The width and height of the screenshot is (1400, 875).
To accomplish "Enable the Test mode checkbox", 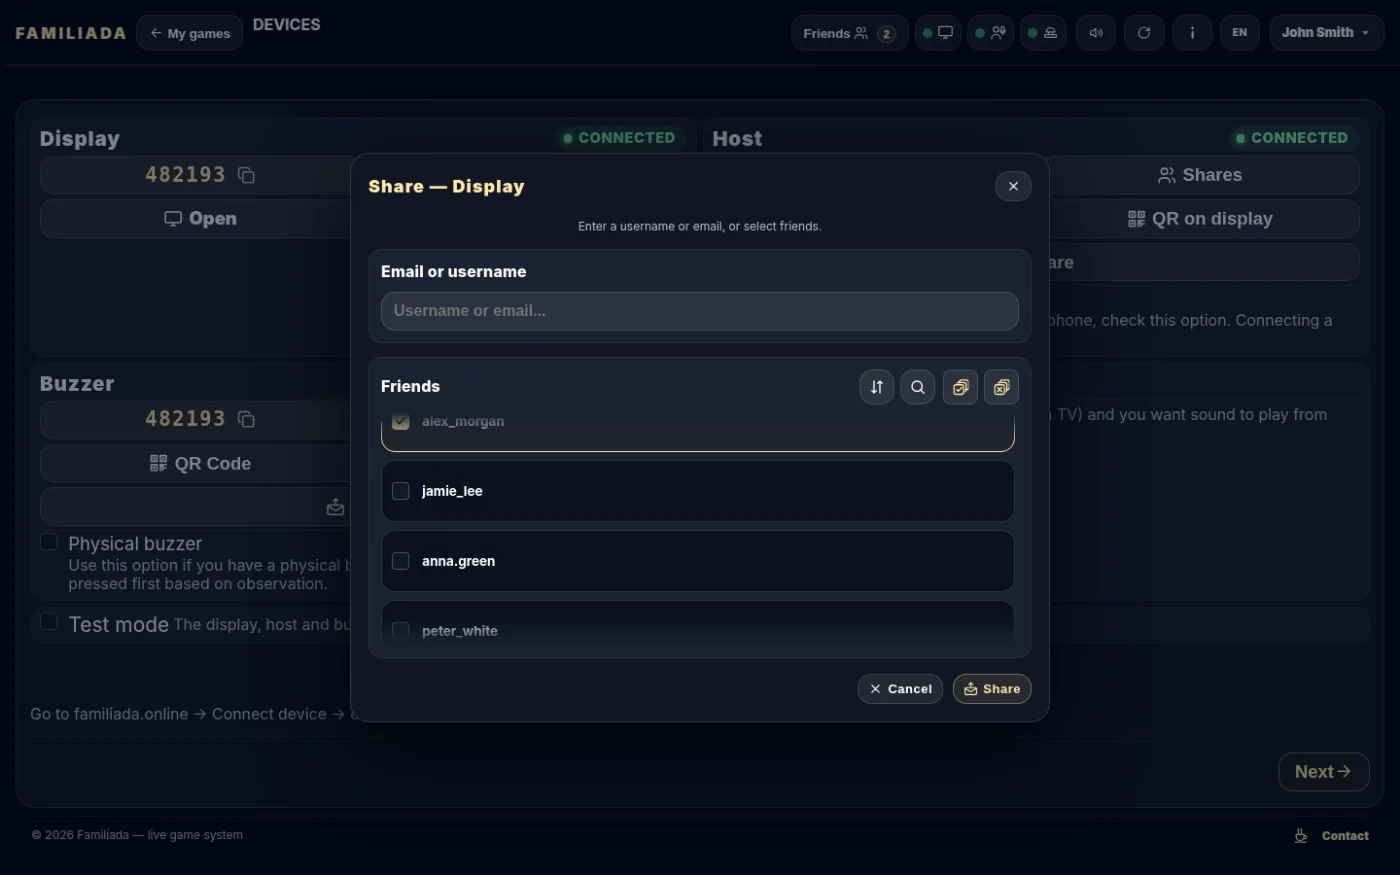I will point(48,622).
